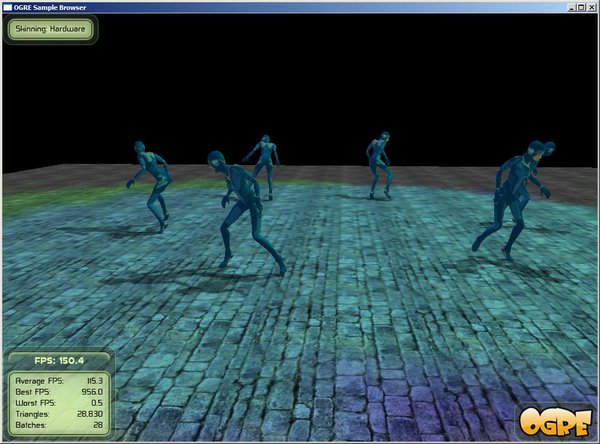
Task: Click the OGRE logo
Action: click(555, 422)
